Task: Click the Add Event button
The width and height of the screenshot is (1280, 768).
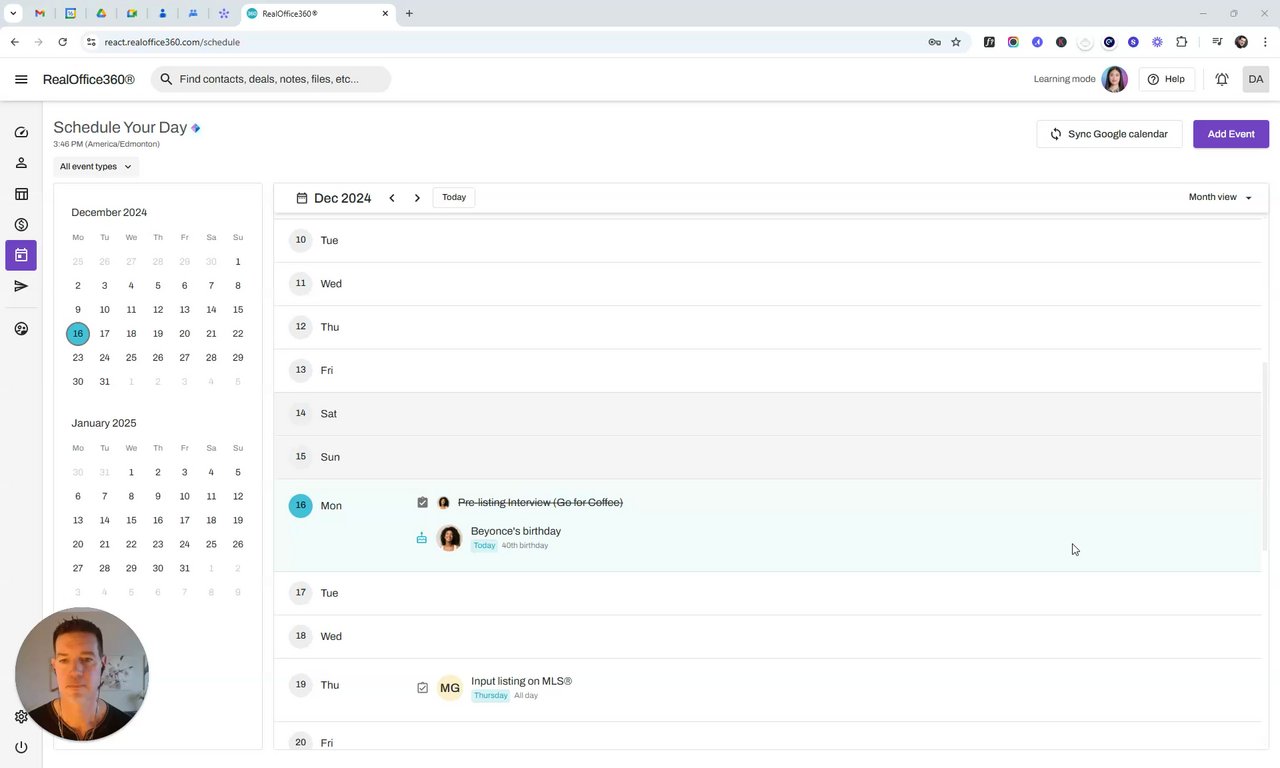Action: pos(1230,134)
